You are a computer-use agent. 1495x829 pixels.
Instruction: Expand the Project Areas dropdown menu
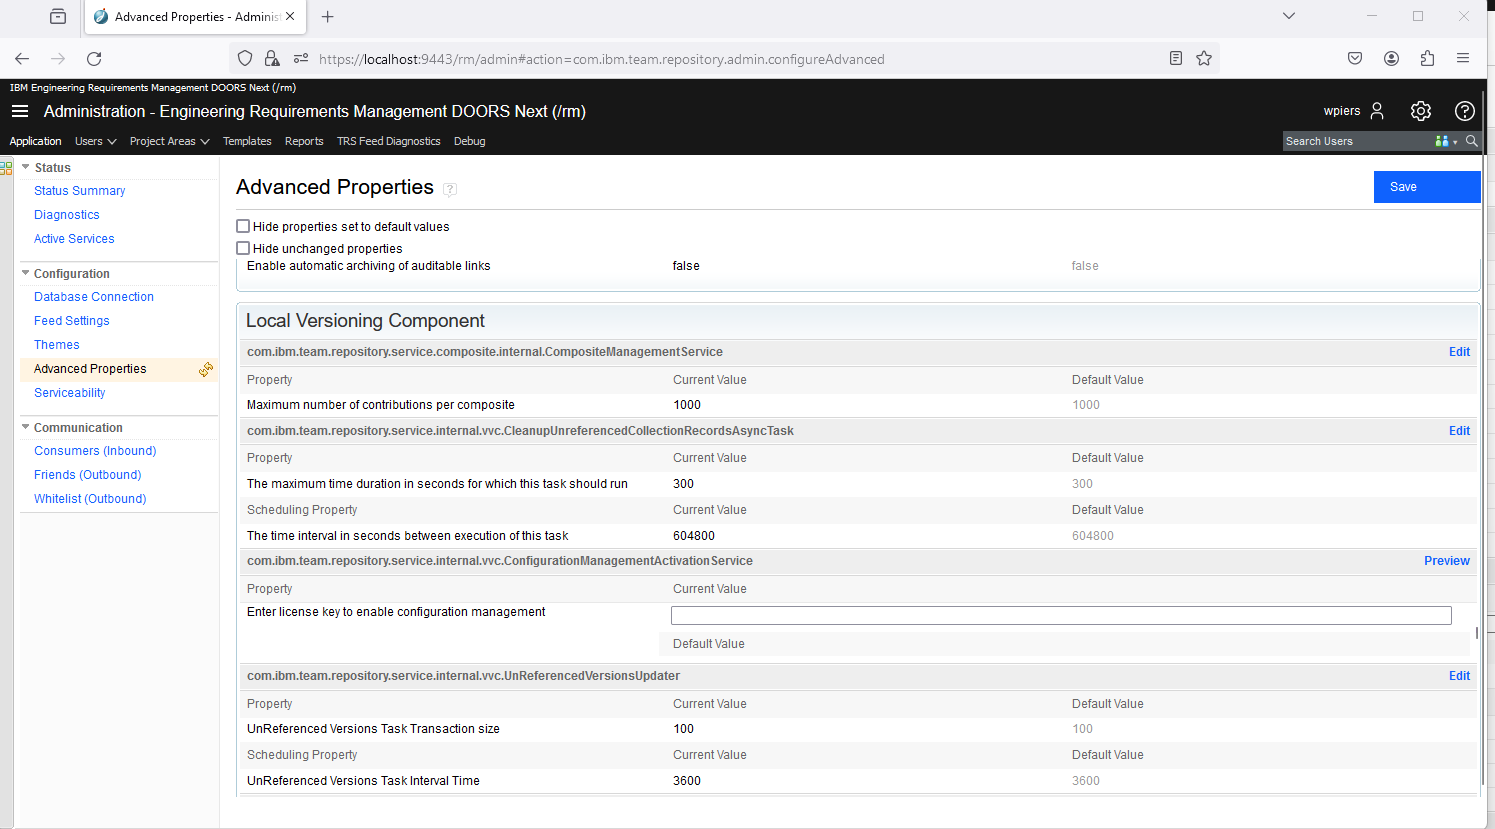(x=170, y=142)
